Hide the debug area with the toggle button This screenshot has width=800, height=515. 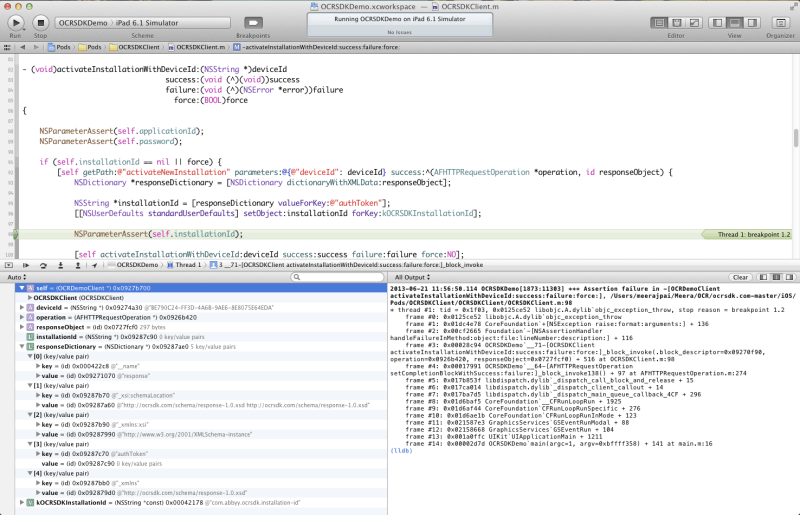click(x=9, y=265)
